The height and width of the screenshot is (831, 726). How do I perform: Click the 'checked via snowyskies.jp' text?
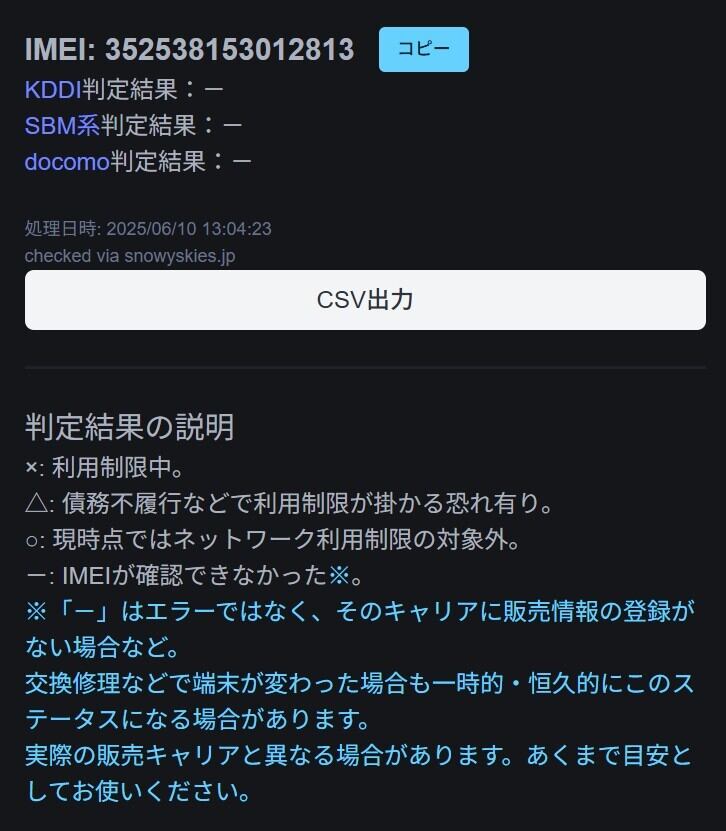click(x=130, y=256)
